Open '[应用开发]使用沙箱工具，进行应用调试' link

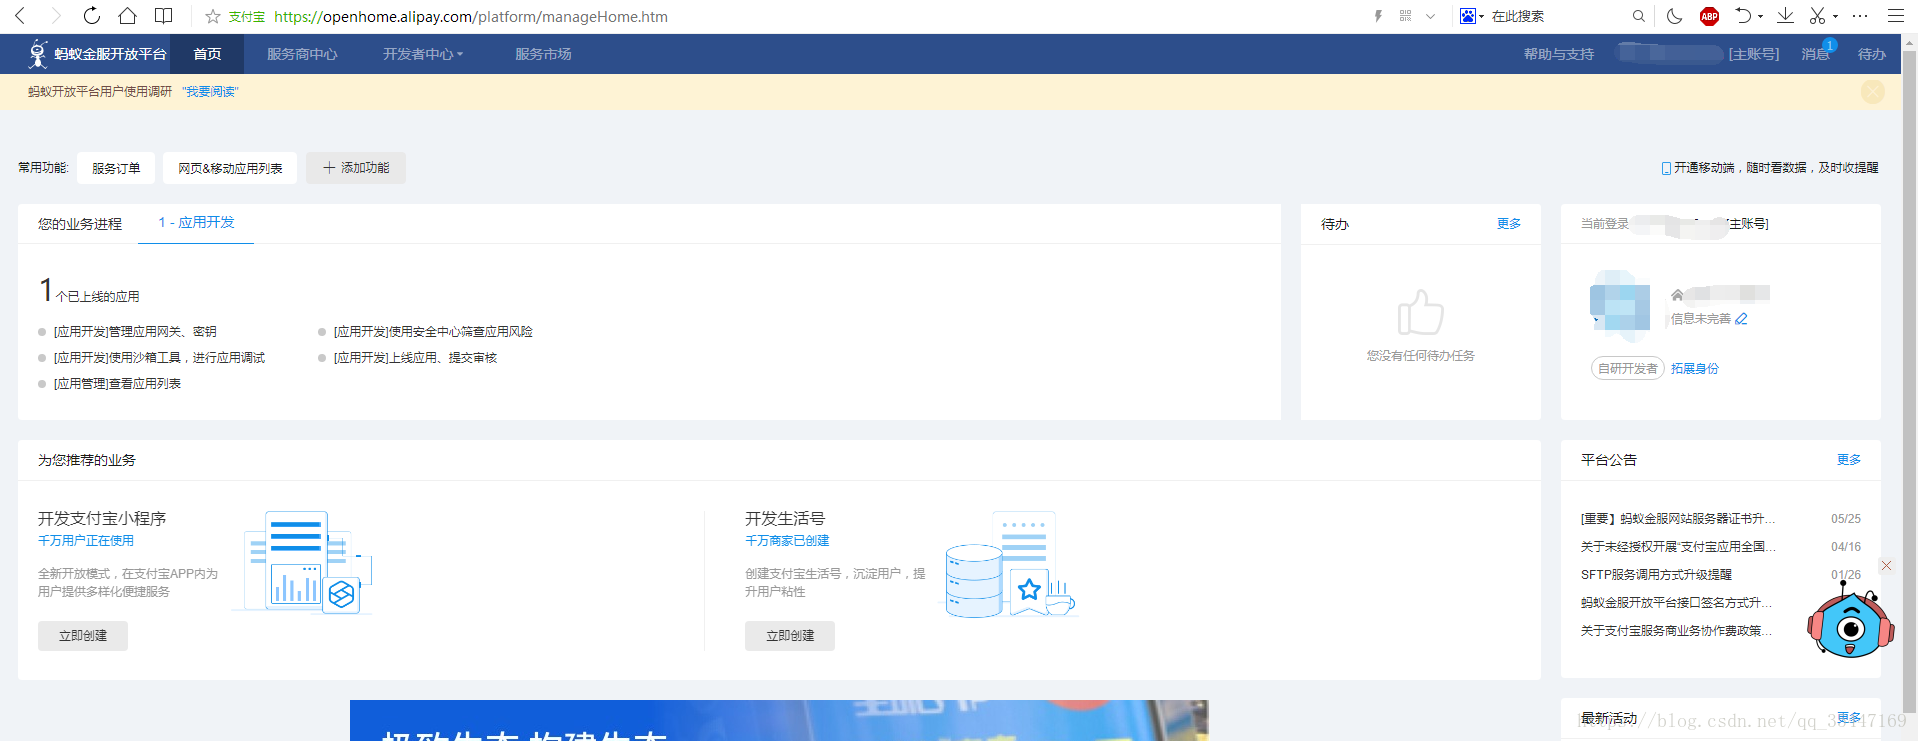tap(159, 357)
